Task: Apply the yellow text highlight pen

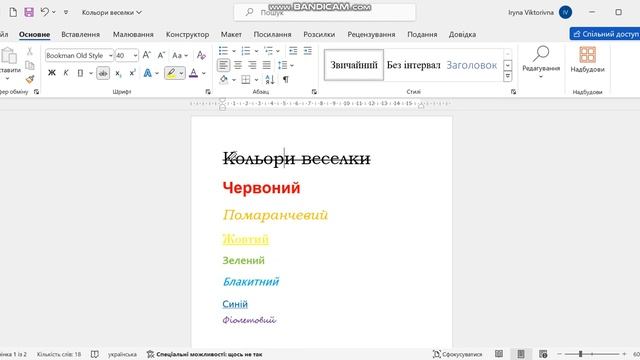Action: 171,73
